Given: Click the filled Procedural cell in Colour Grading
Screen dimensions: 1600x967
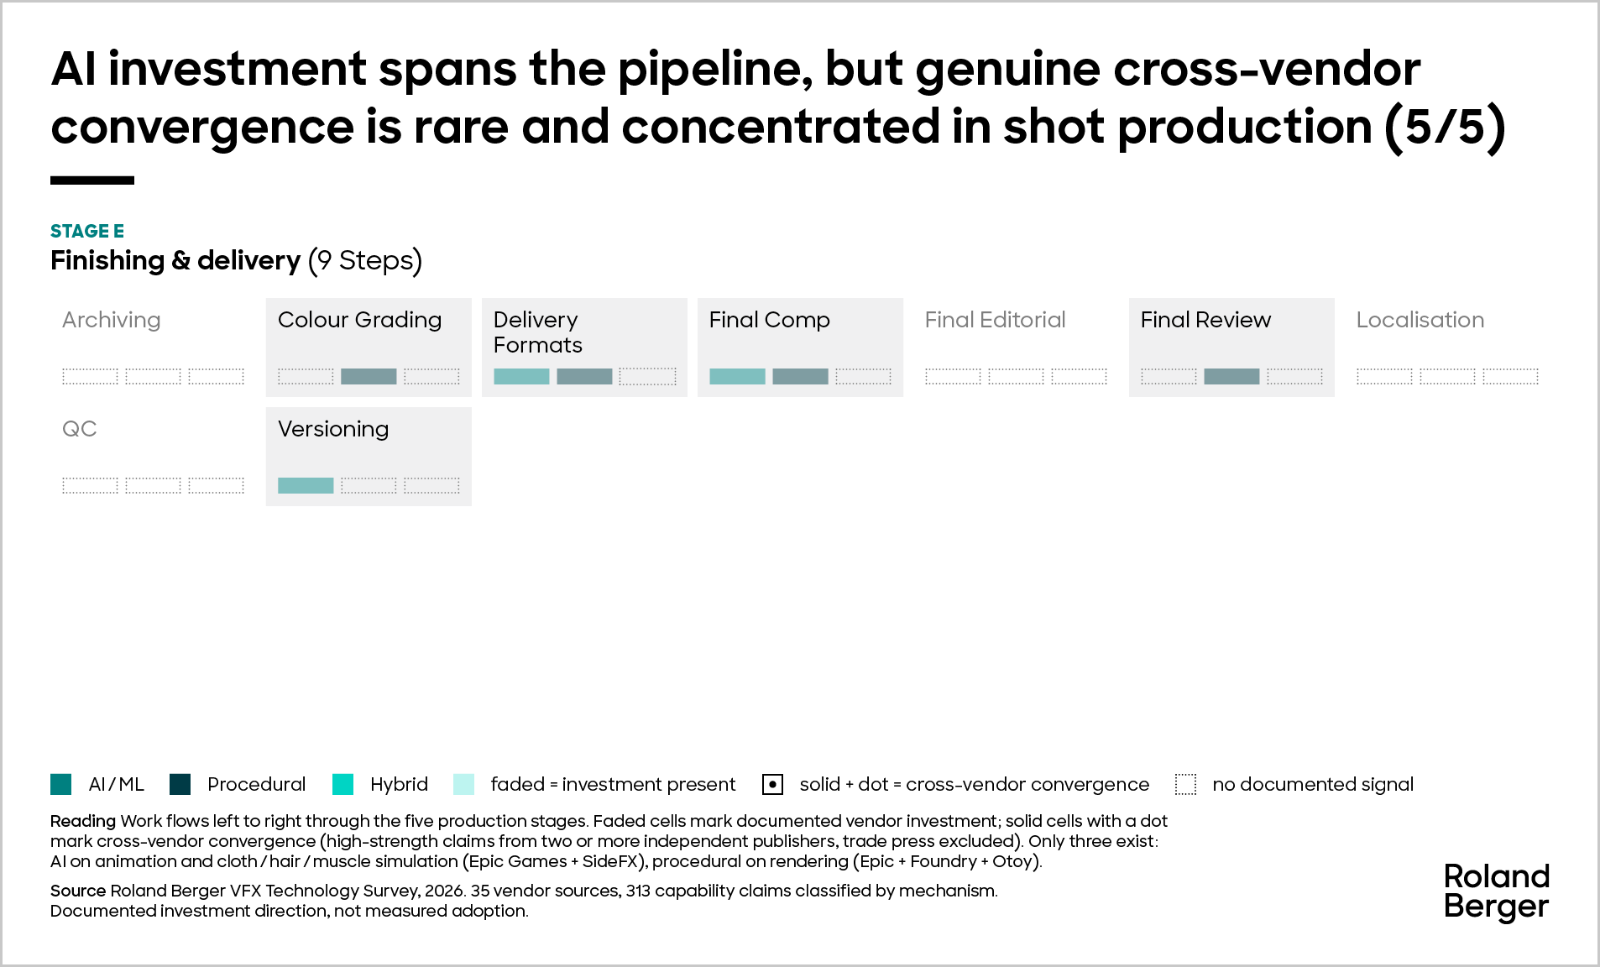Looking at the screenshot, I should tap(369, 377).
